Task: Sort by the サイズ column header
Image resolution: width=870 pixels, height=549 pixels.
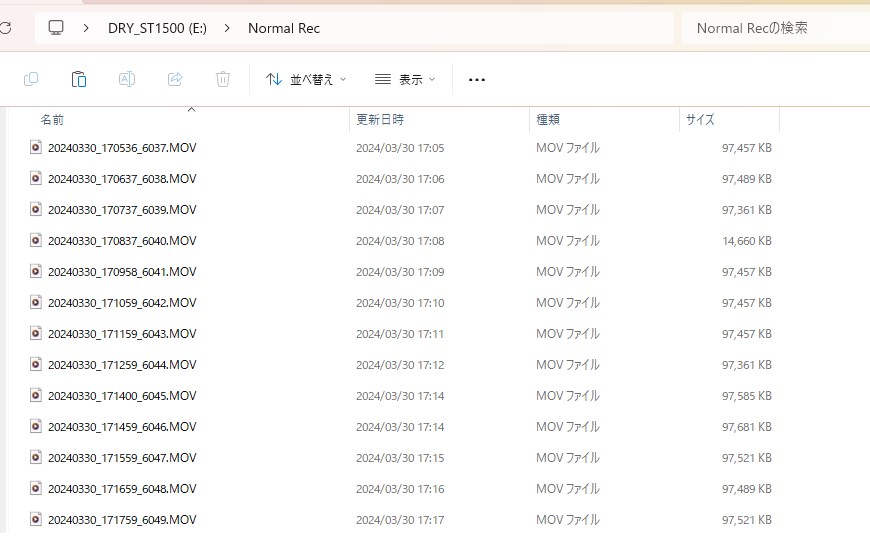Action: [700, 119]
